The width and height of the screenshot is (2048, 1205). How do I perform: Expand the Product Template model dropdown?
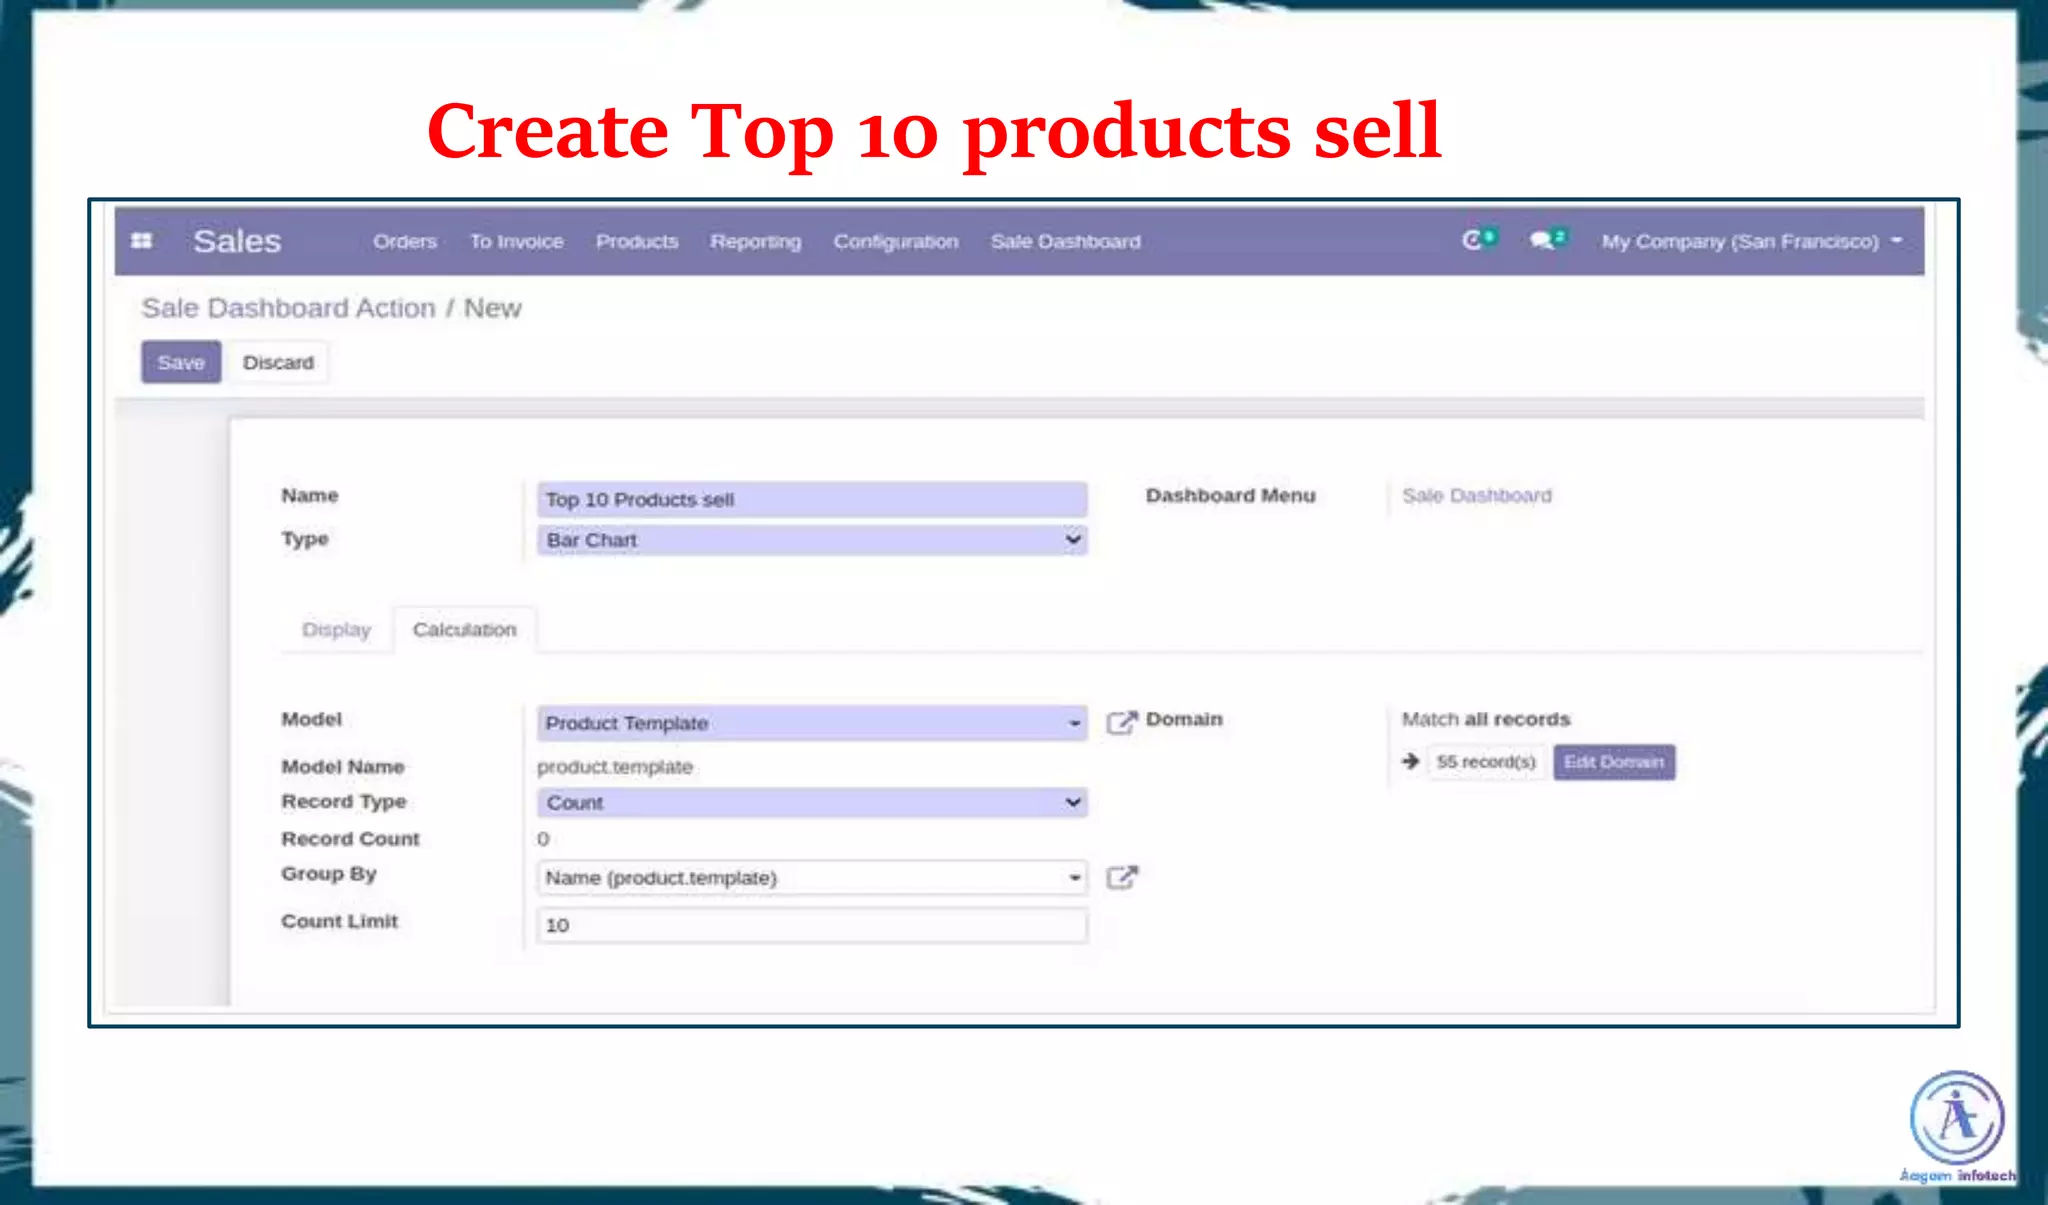(x=1074, y=723)
